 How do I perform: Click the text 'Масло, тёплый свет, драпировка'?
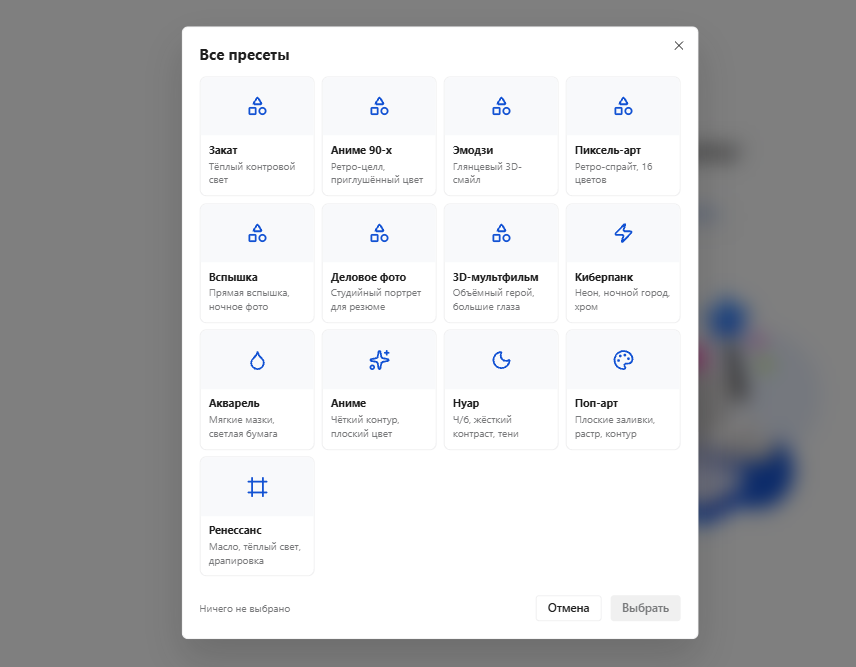[255, 553]
